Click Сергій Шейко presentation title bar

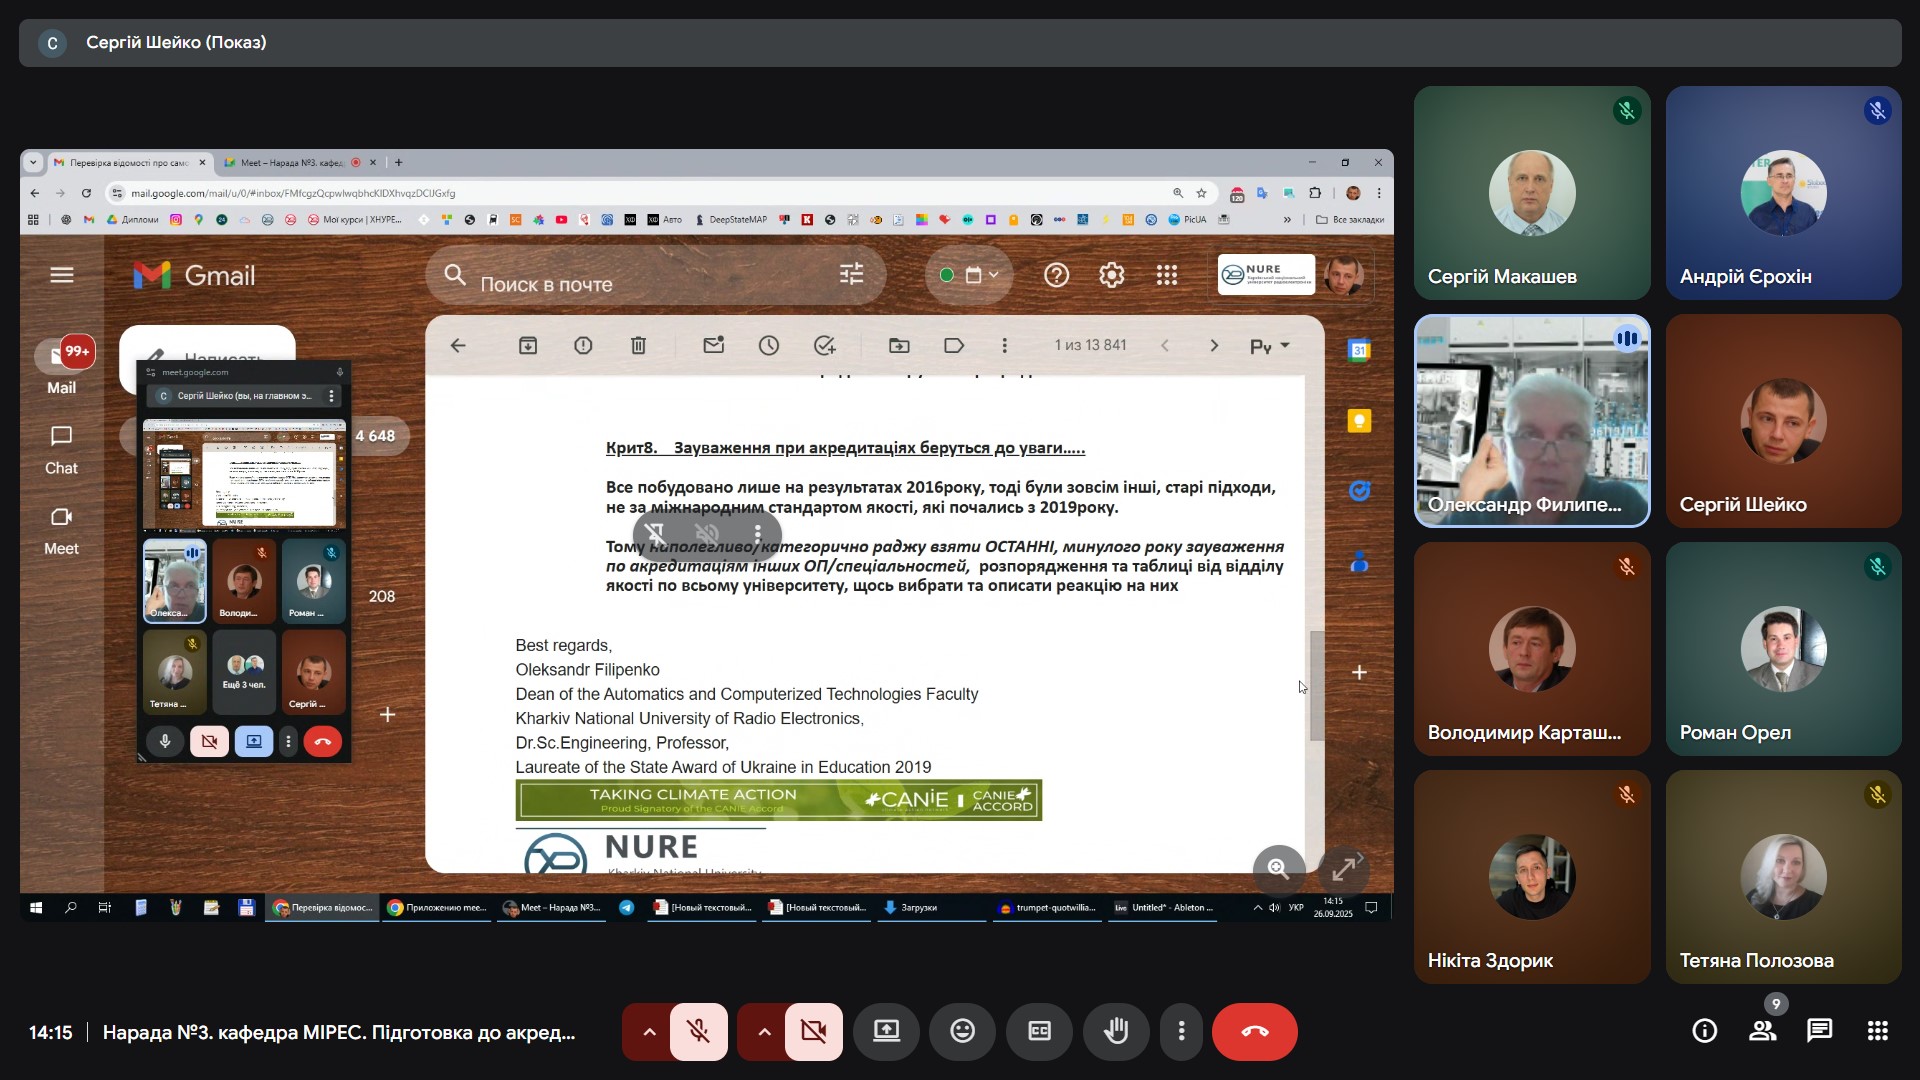[x=176, y=42]
